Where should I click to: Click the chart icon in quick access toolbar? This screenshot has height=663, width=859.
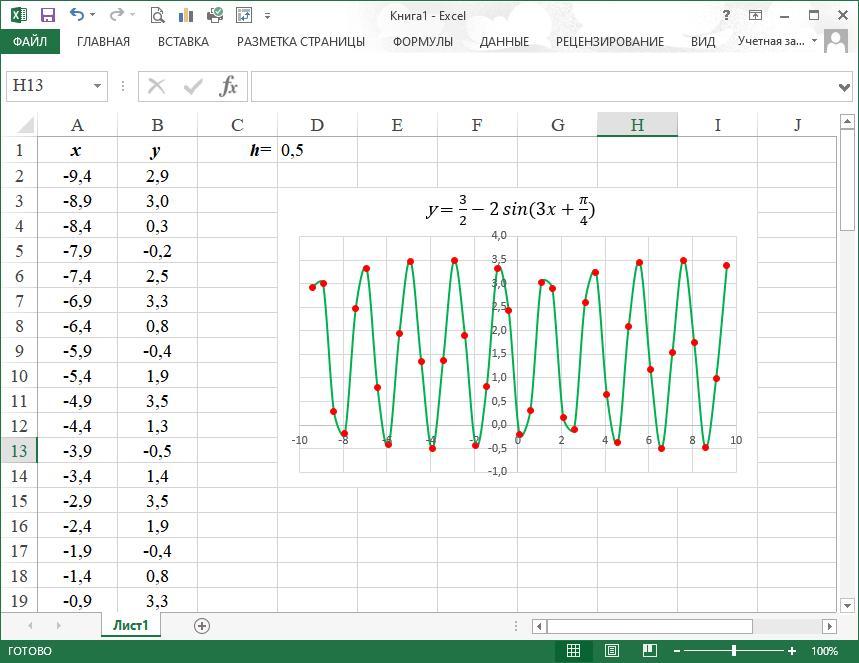click(x=186, y=15)
